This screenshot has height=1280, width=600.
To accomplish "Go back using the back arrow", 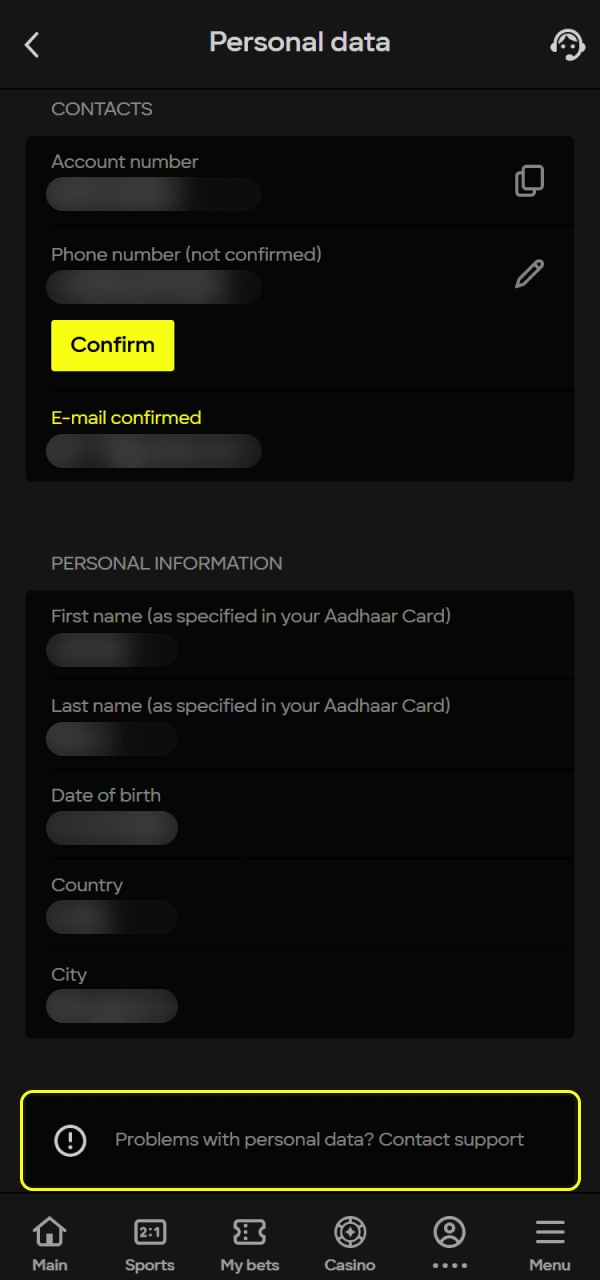I will (31, 44).
